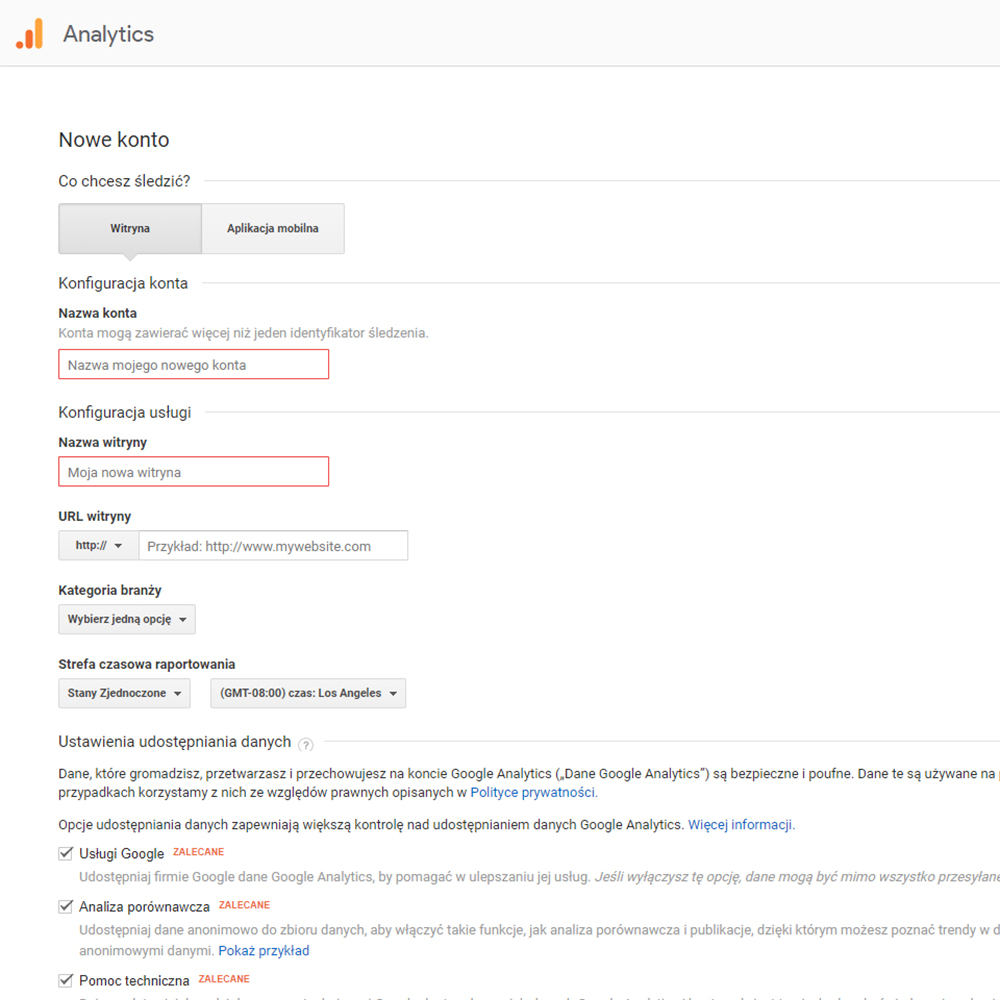Click the Nazwa witryny input field
Screen dimensions: 1000x1000
tap(193, 471)
